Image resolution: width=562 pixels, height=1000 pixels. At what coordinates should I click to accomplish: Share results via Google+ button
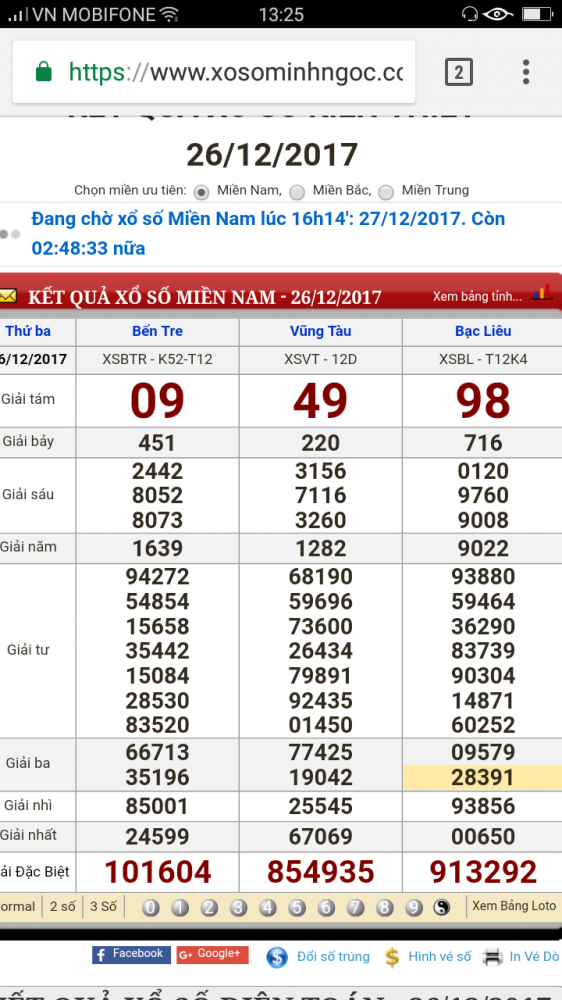pos(212,954)
